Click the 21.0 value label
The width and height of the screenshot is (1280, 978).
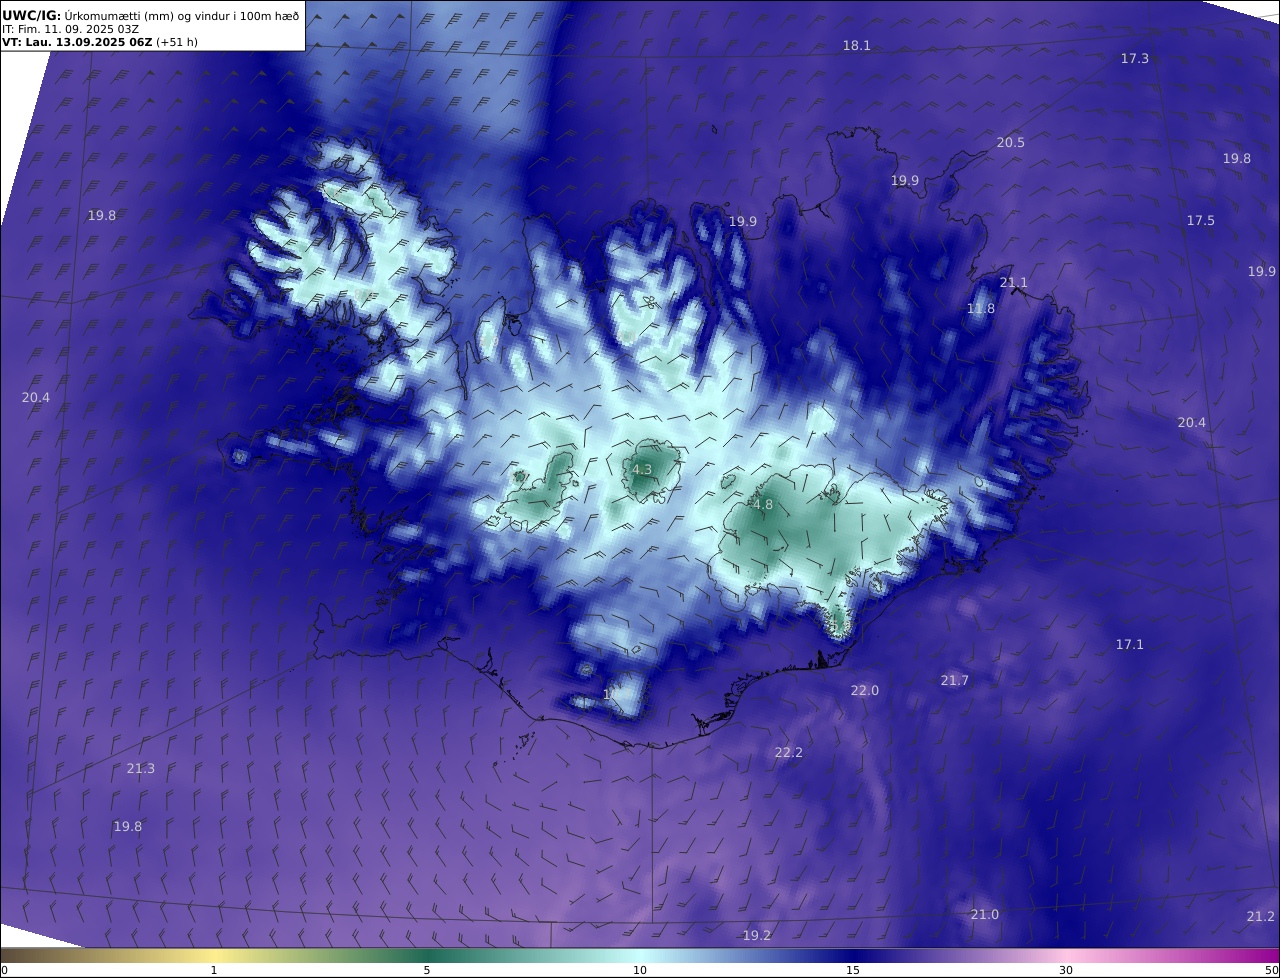pos(985,915)
